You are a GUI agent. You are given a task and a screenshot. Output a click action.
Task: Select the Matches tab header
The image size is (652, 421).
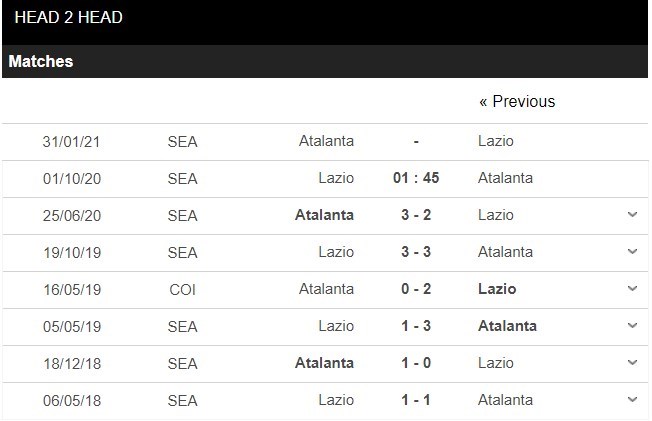coord(41,61)
